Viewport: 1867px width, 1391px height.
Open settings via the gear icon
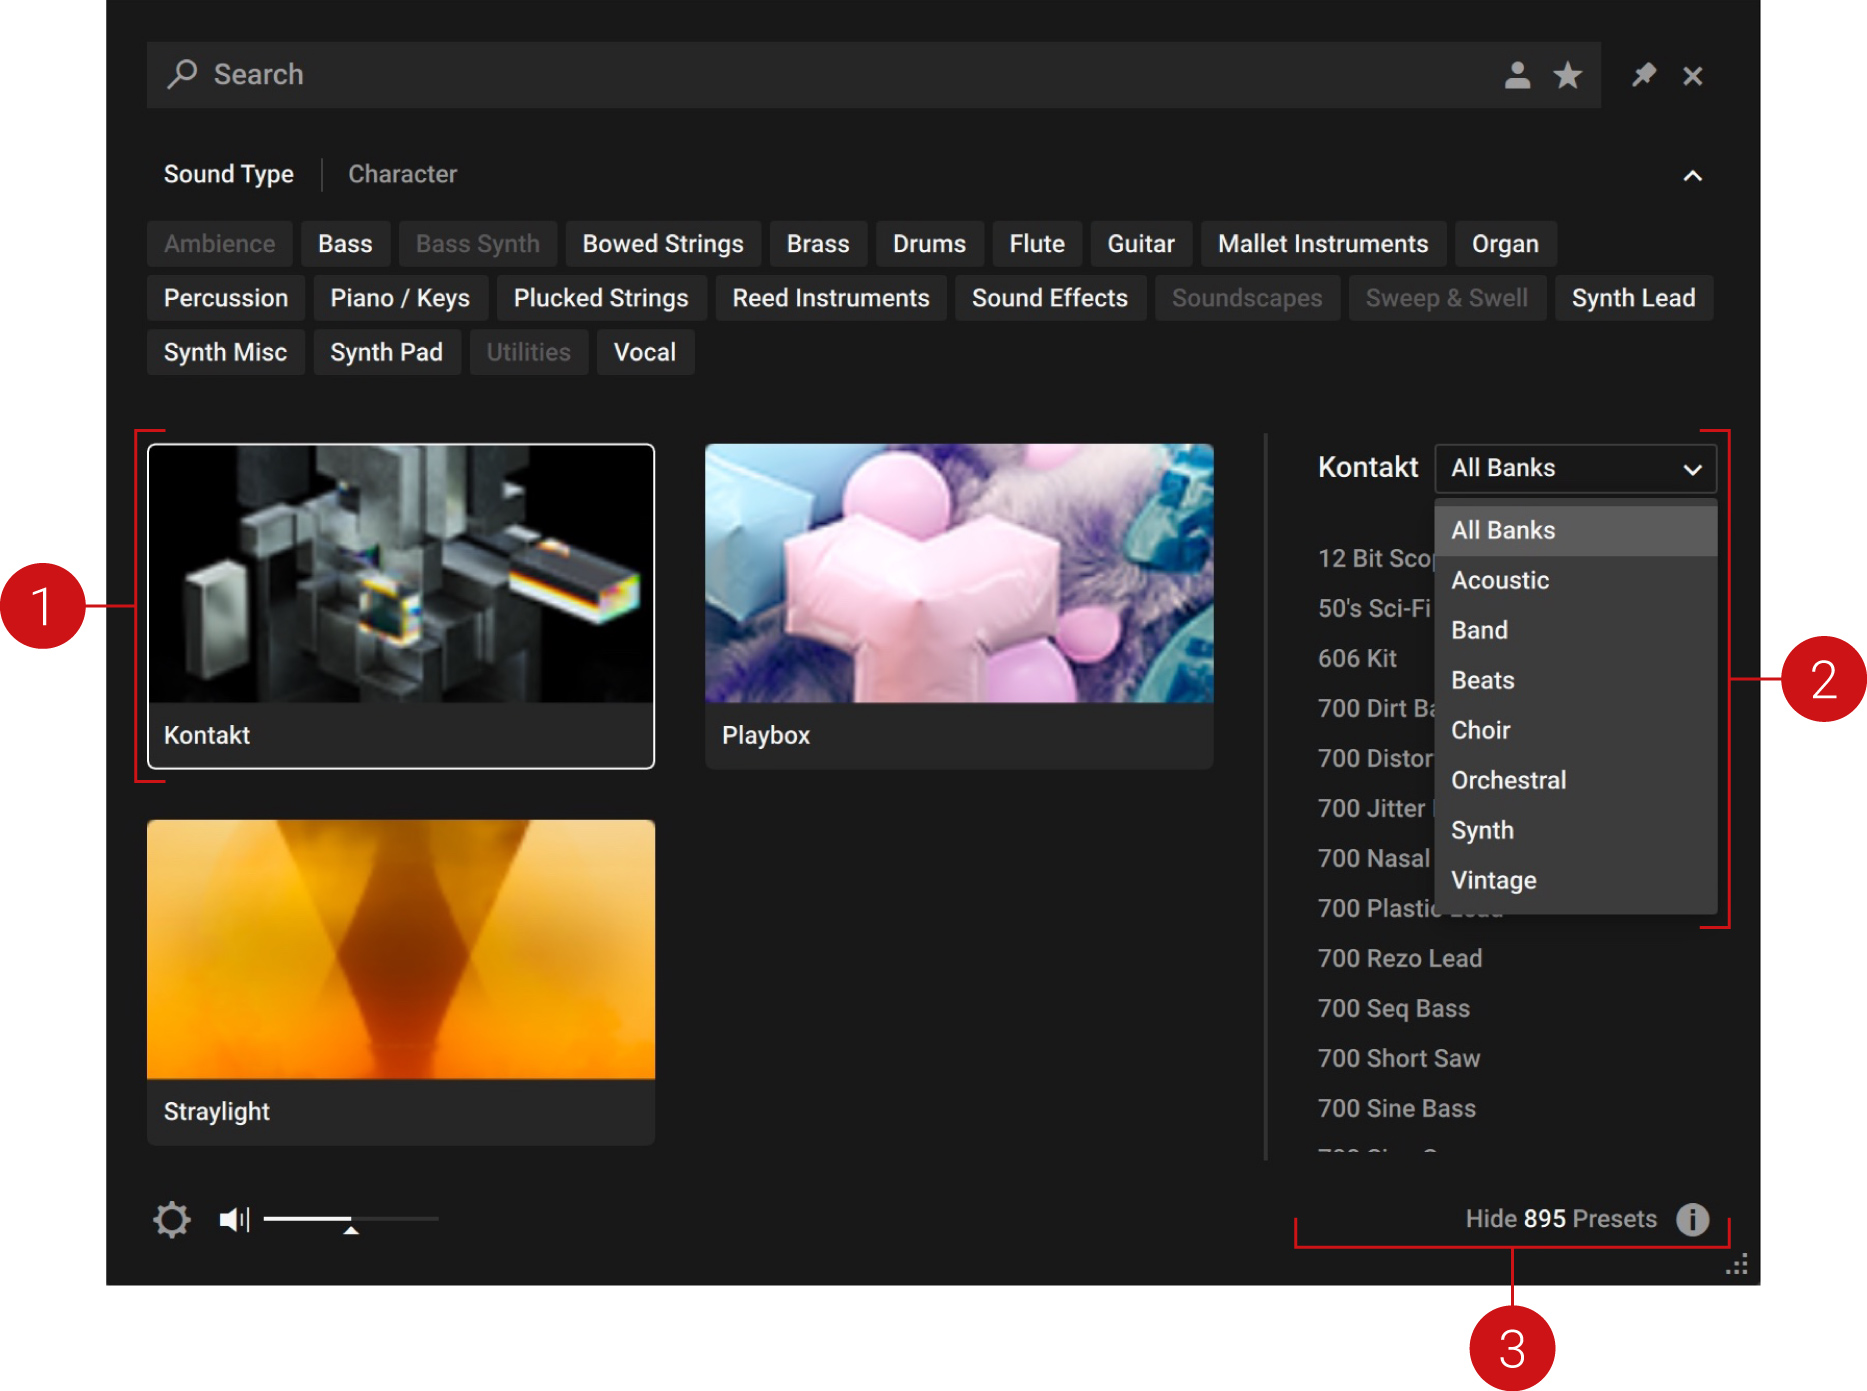(x=172, y=1219)
